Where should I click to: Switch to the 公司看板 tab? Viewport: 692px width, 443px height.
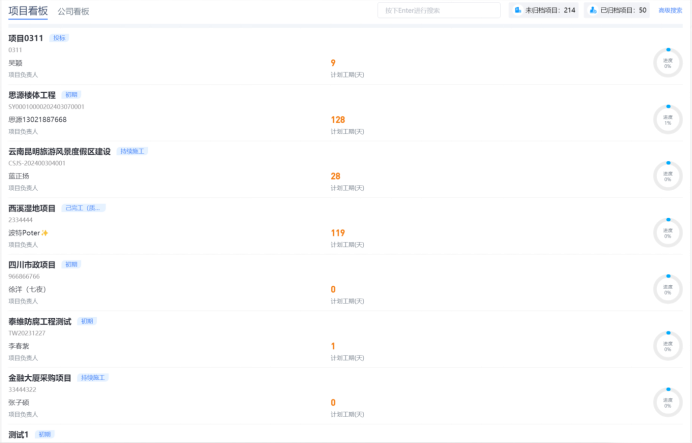(x=73, y=11)
